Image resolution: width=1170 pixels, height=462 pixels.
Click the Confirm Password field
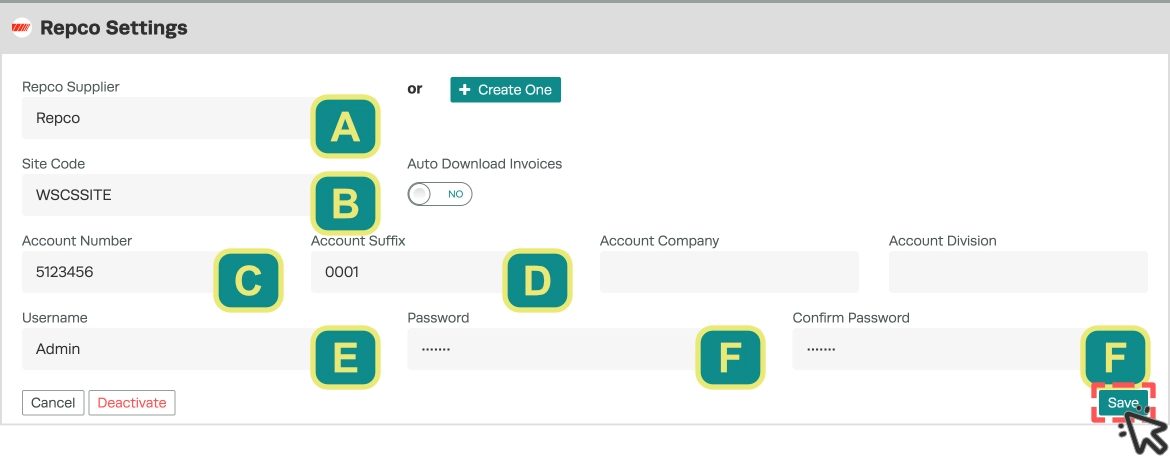[970, 349]
